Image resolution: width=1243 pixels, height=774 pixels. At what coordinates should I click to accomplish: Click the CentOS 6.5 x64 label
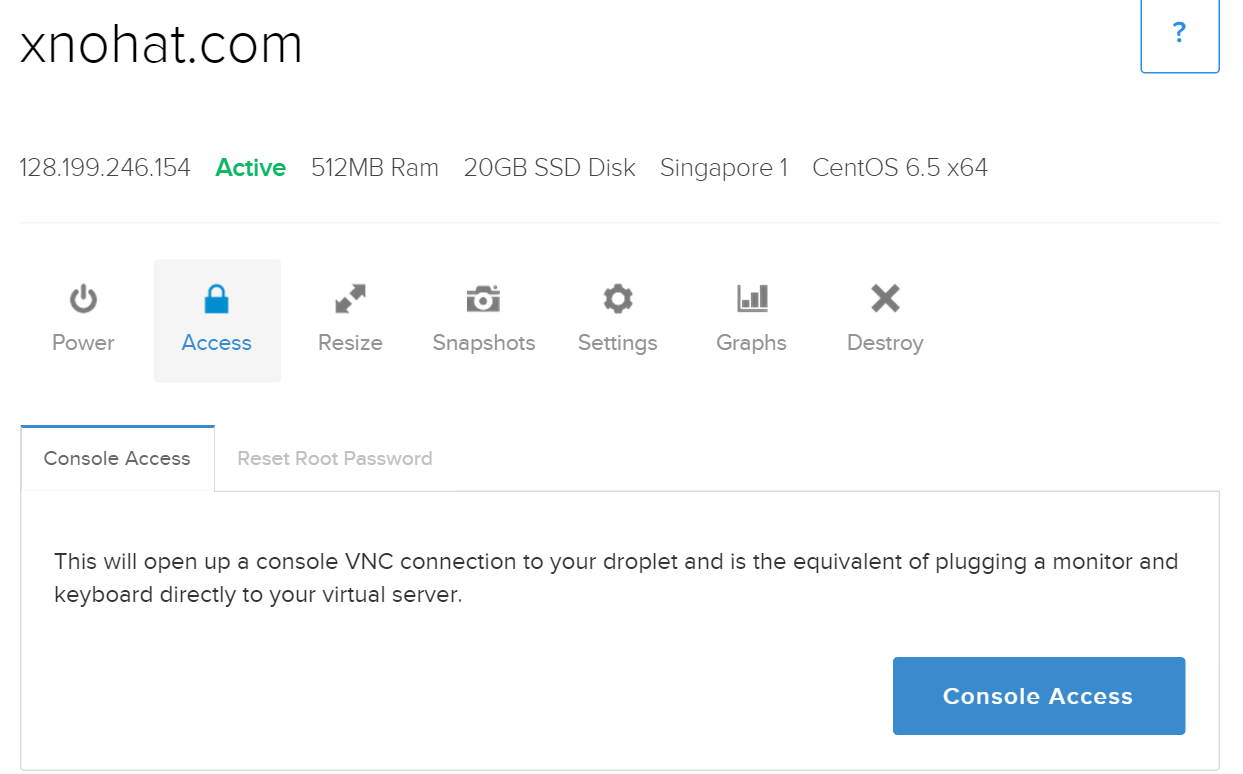tap(899, 168)
